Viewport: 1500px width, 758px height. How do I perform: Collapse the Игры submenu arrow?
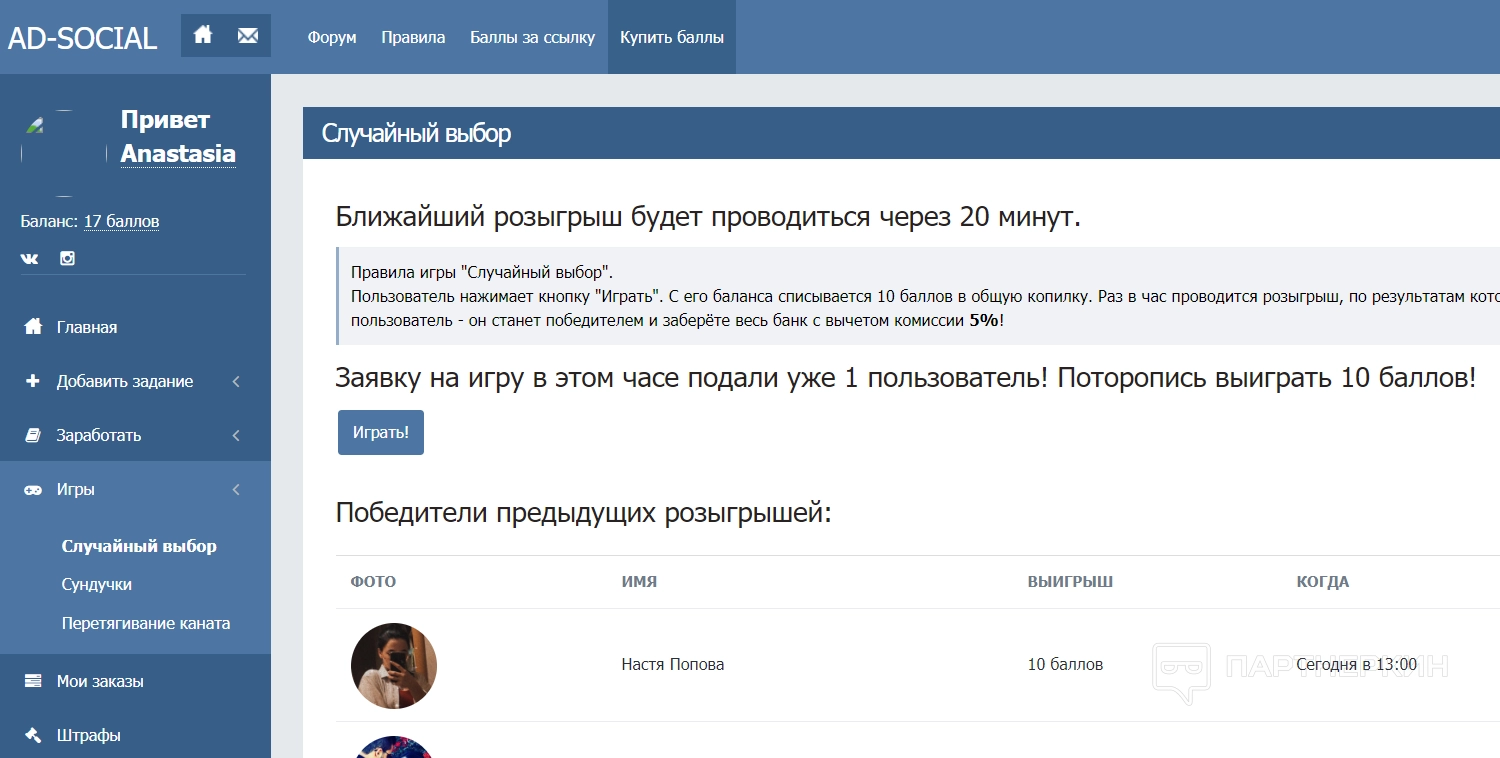[236, 489]
